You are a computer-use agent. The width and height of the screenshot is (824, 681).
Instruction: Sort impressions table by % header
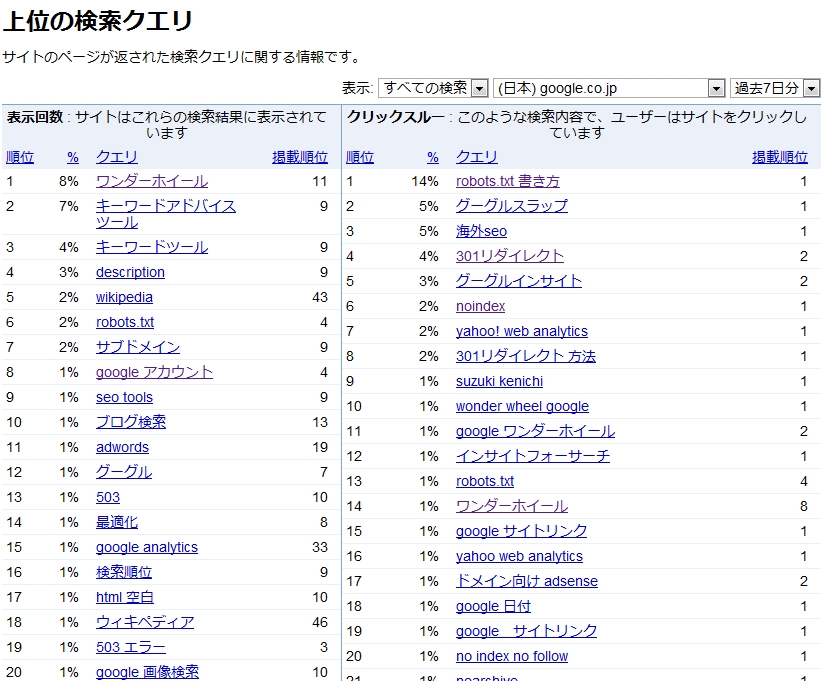coord(73,157)
